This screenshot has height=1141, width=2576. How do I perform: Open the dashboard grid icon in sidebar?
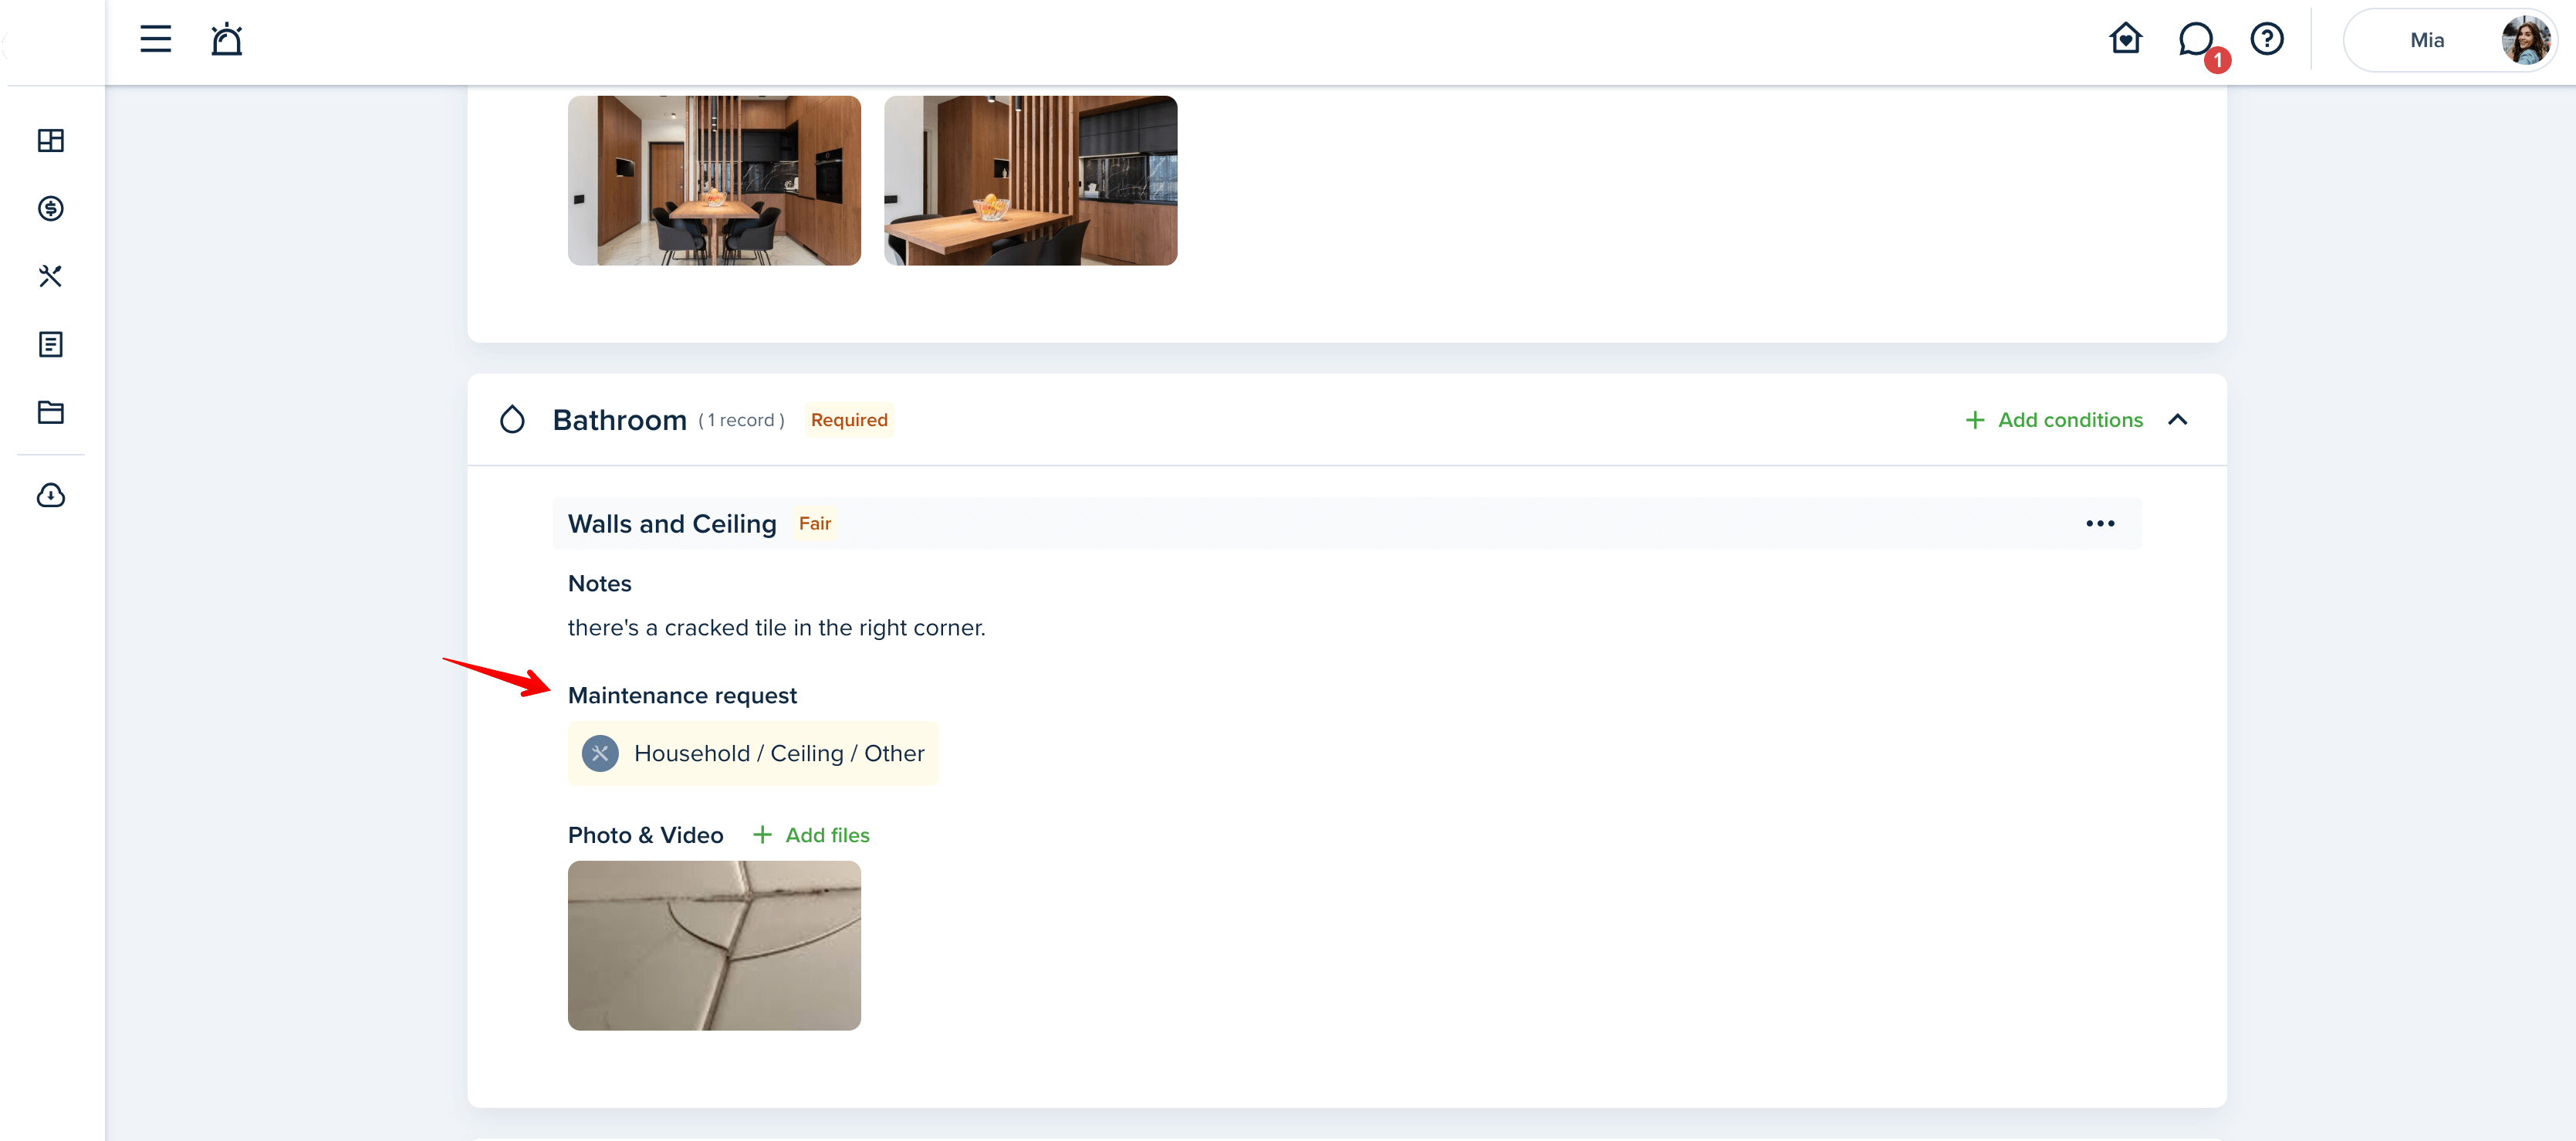tap(51, 140)
